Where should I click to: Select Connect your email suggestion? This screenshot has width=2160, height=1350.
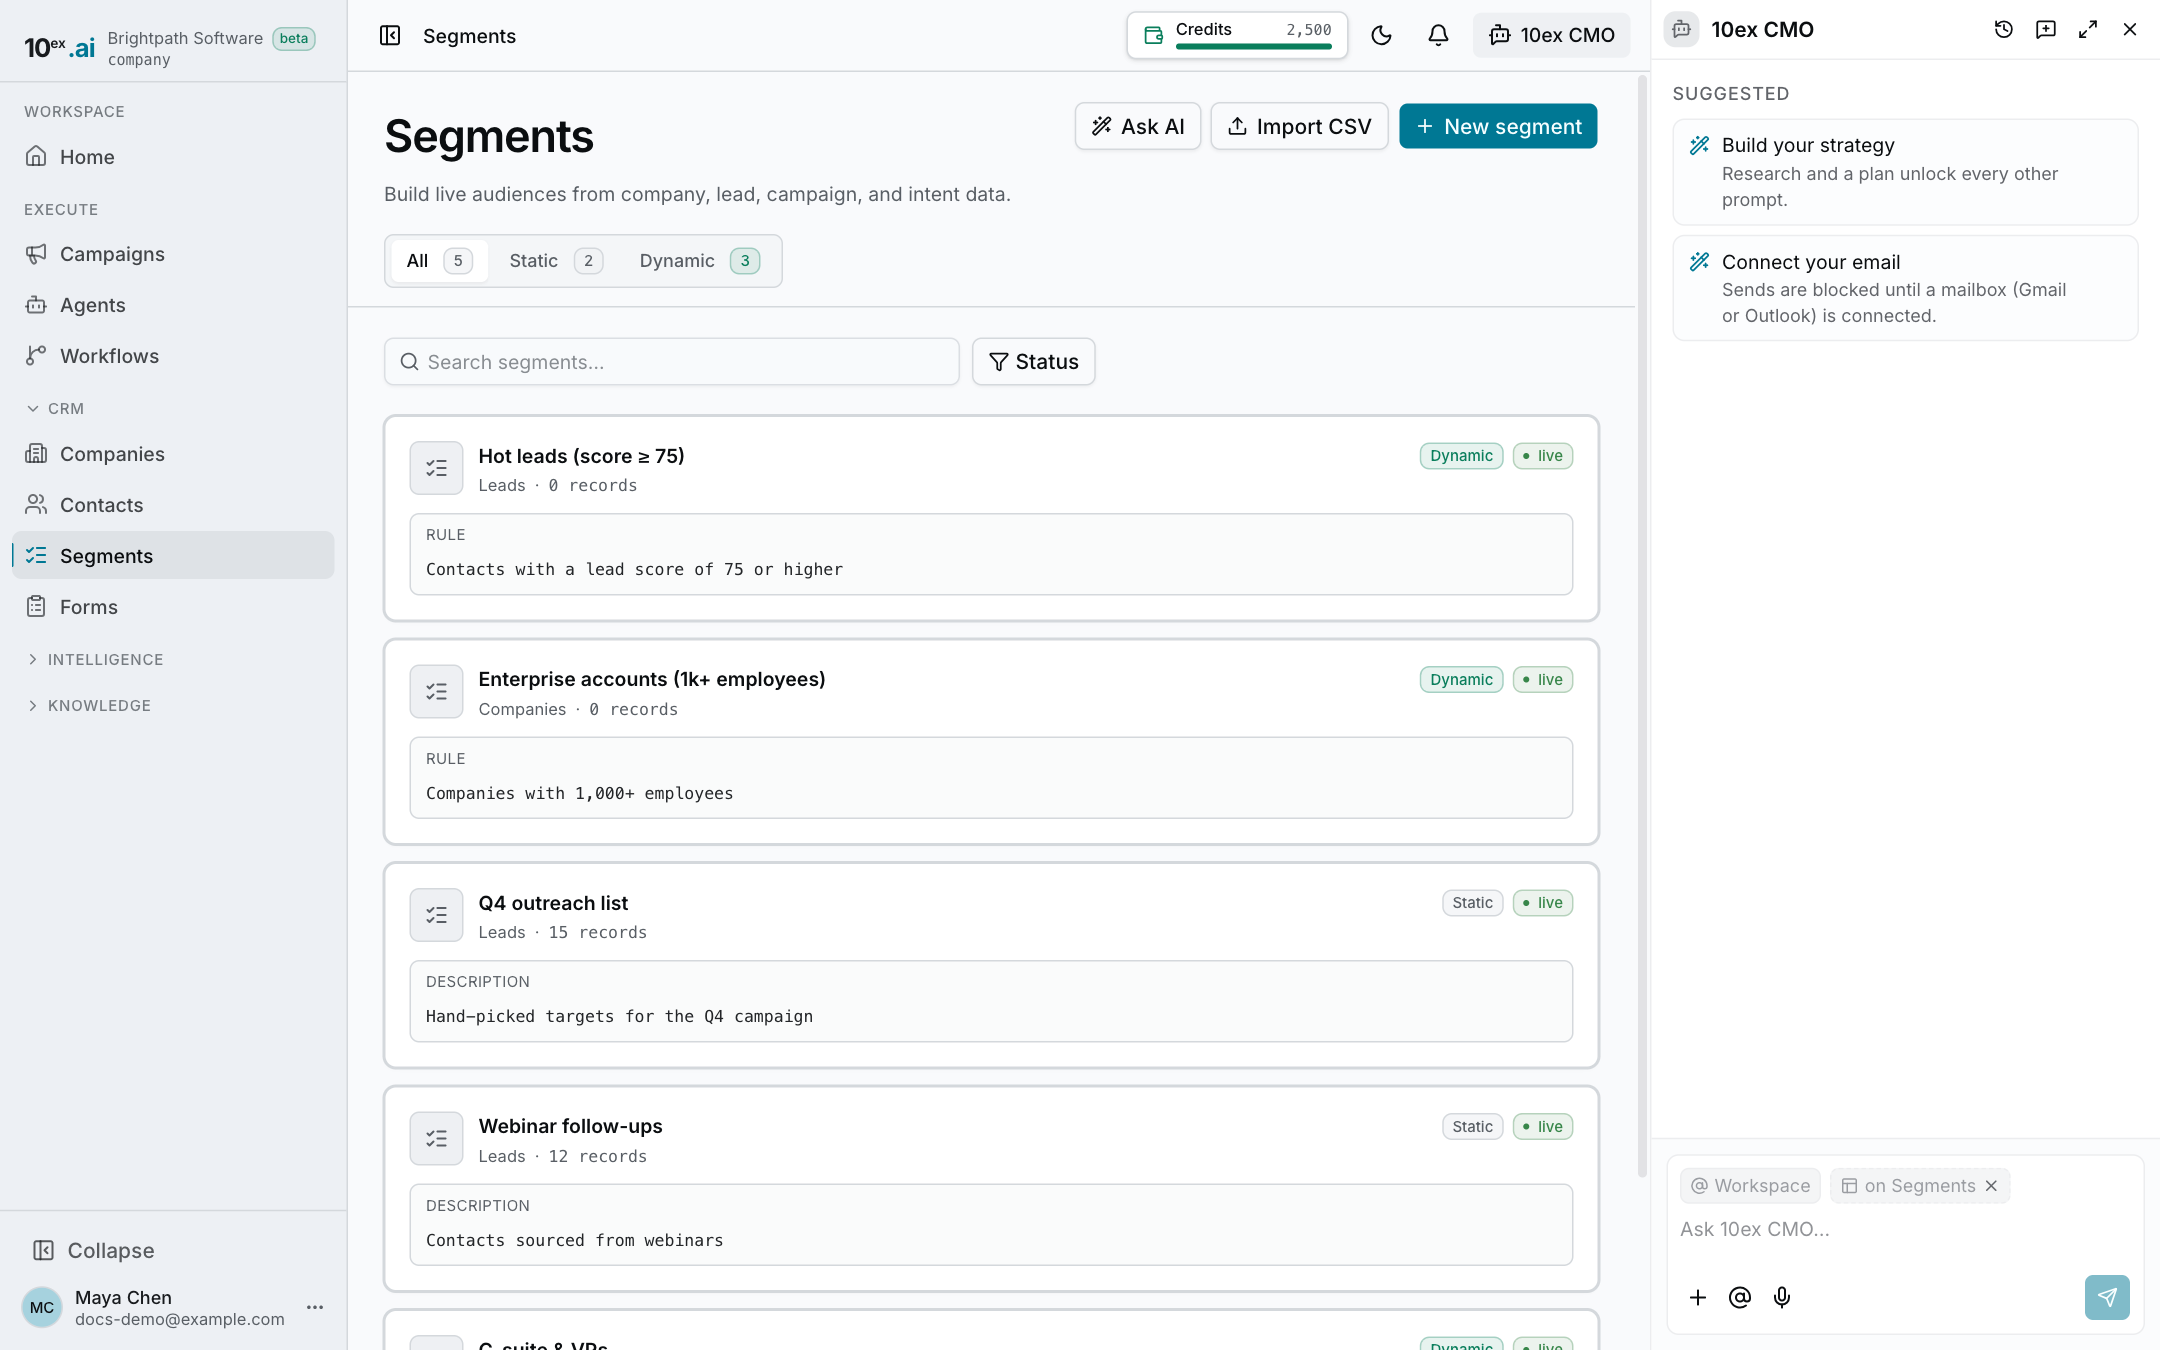click(1905, 288)
